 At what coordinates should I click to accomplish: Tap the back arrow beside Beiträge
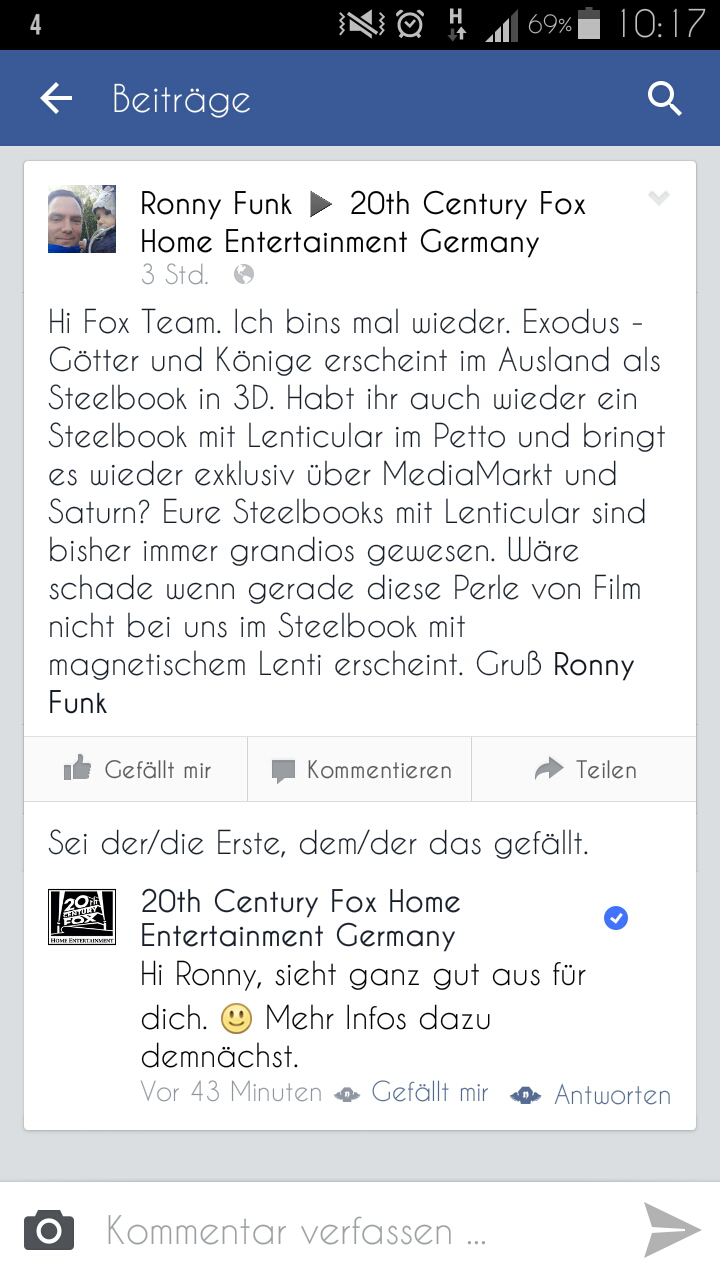(x=56, y=98)
